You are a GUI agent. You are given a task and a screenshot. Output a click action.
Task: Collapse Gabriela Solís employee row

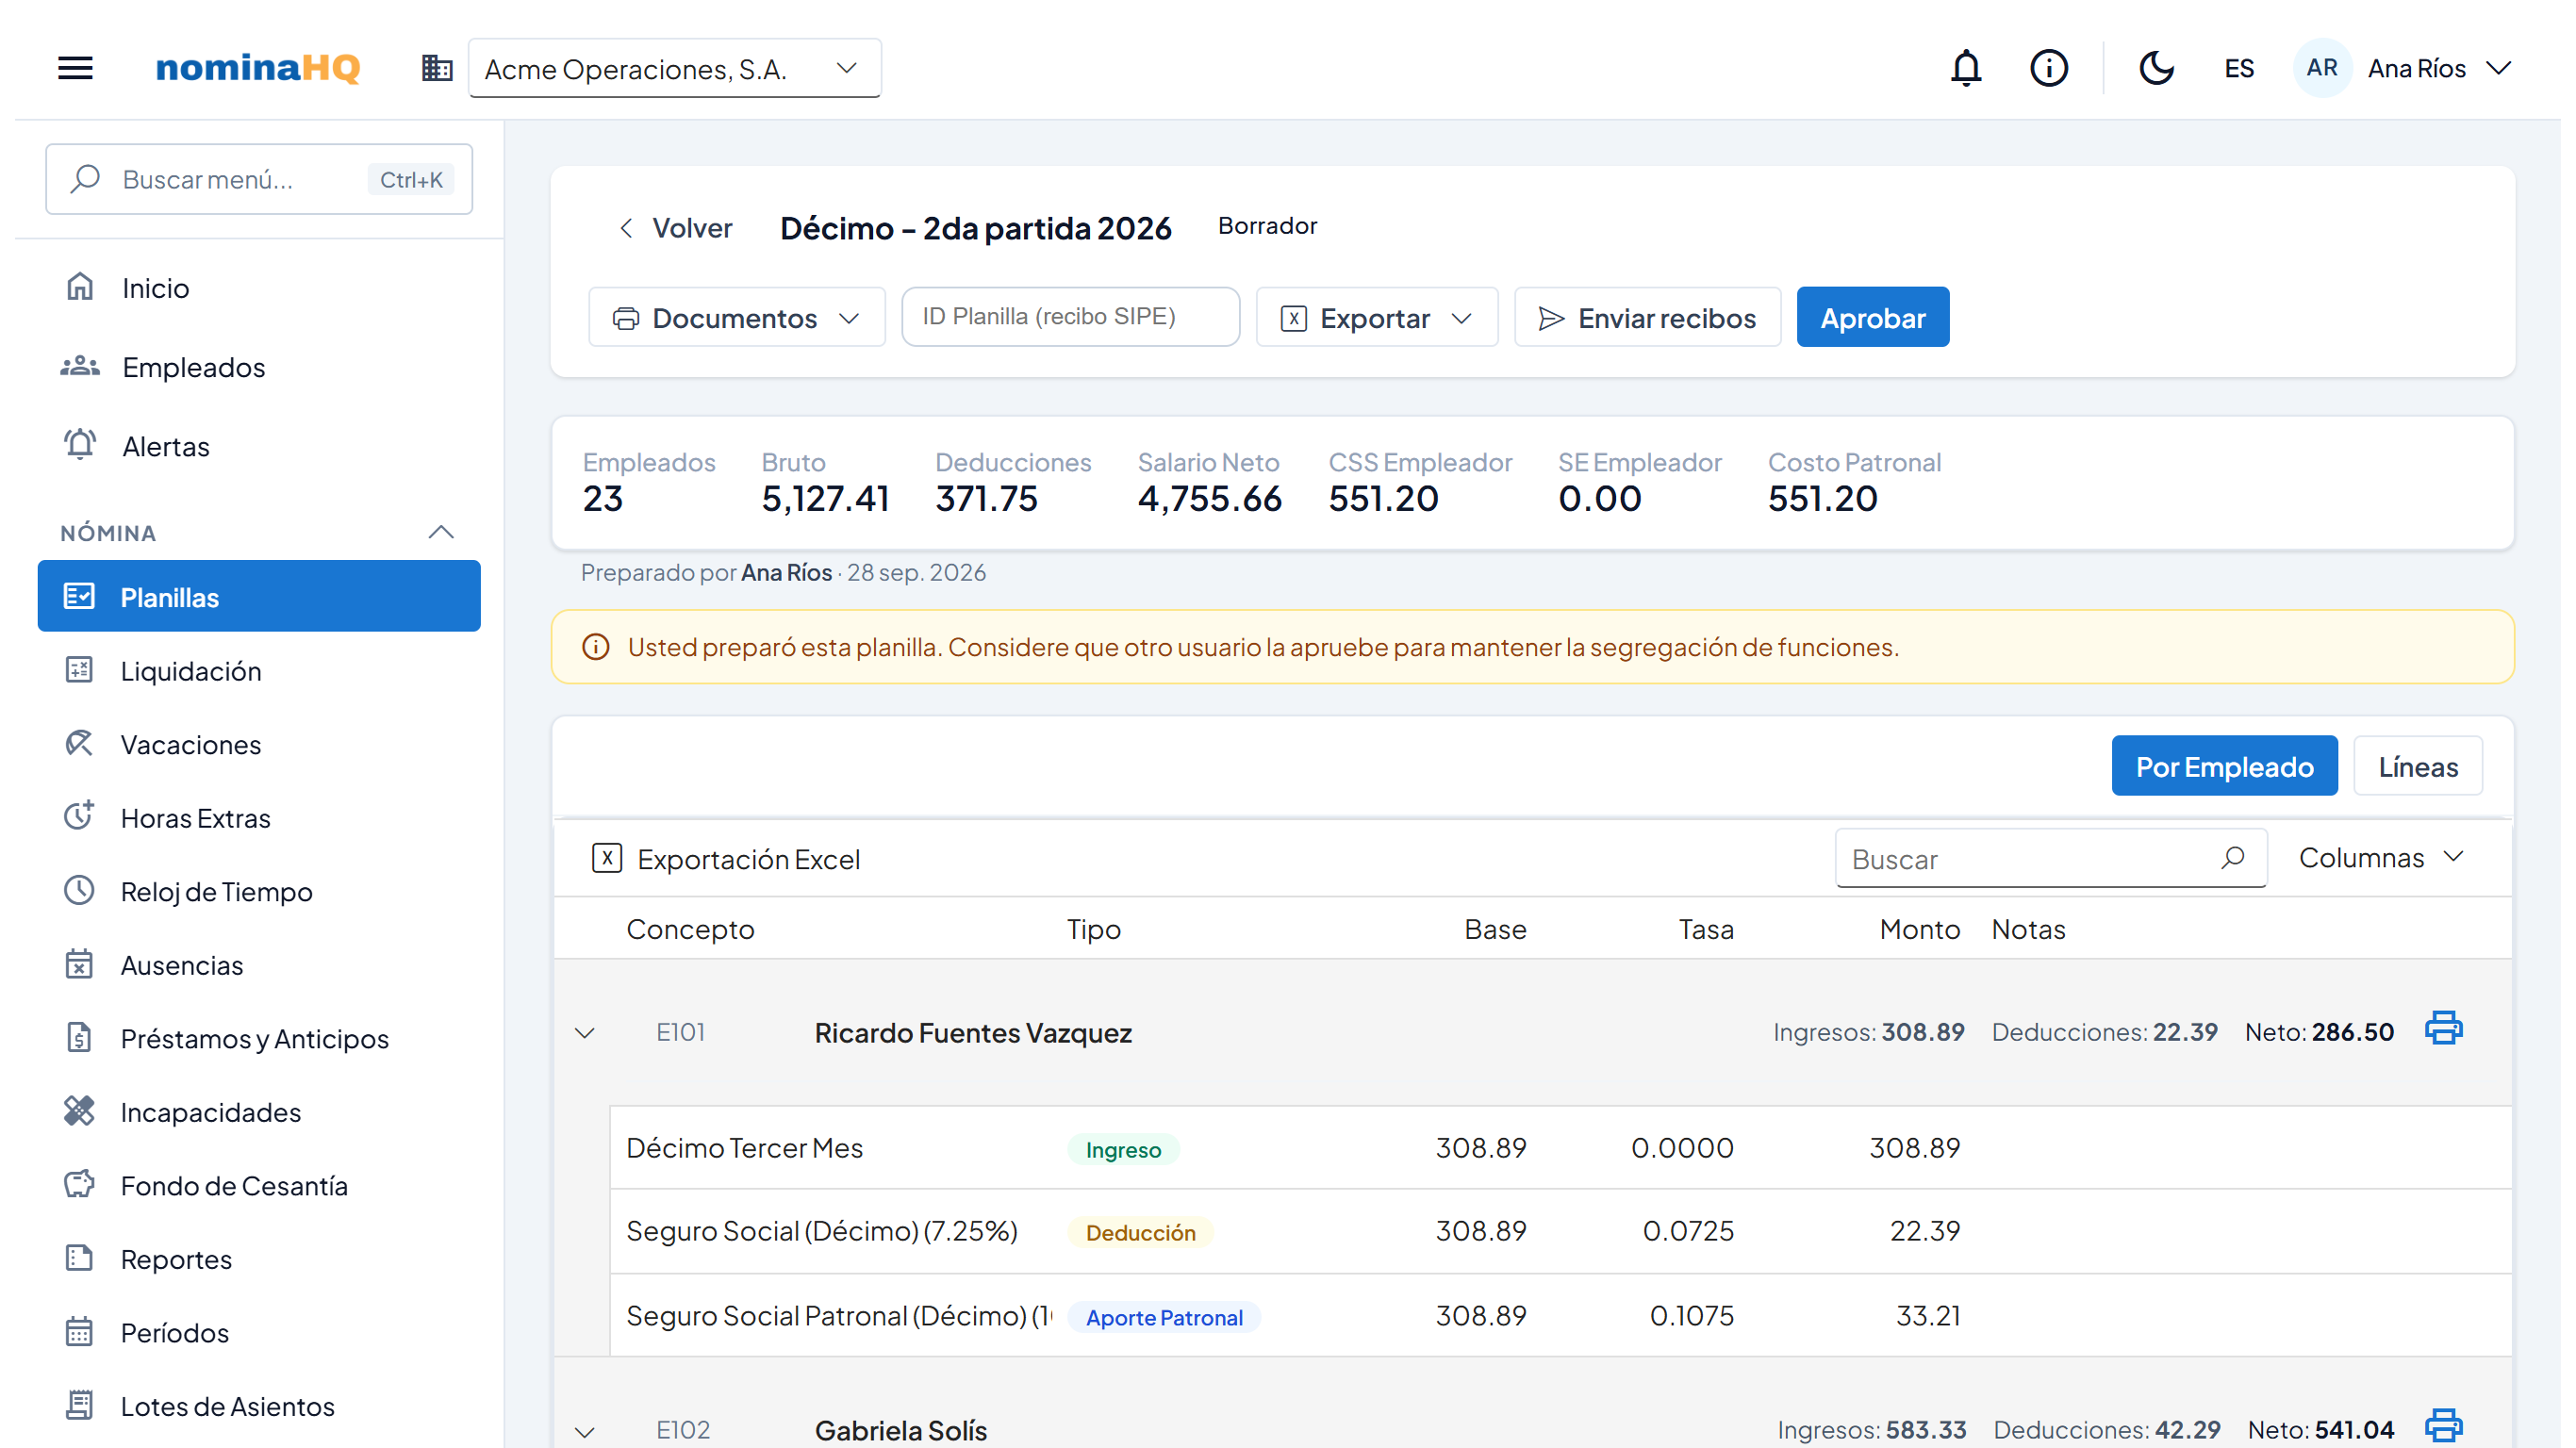click(x=585, y=1431)
